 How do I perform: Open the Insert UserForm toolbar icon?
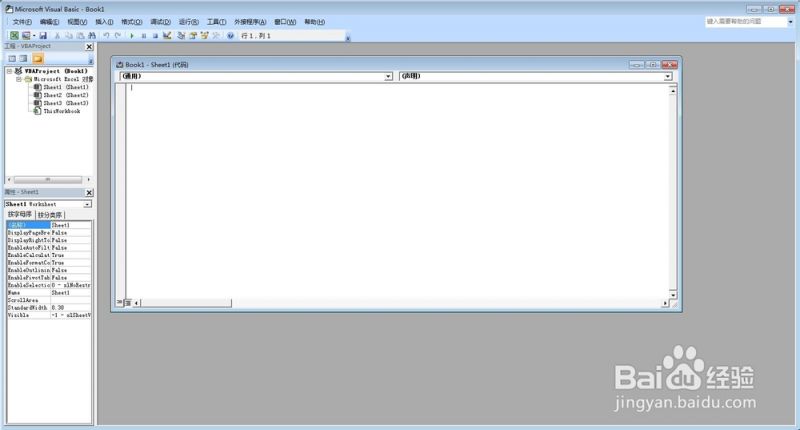26,36
